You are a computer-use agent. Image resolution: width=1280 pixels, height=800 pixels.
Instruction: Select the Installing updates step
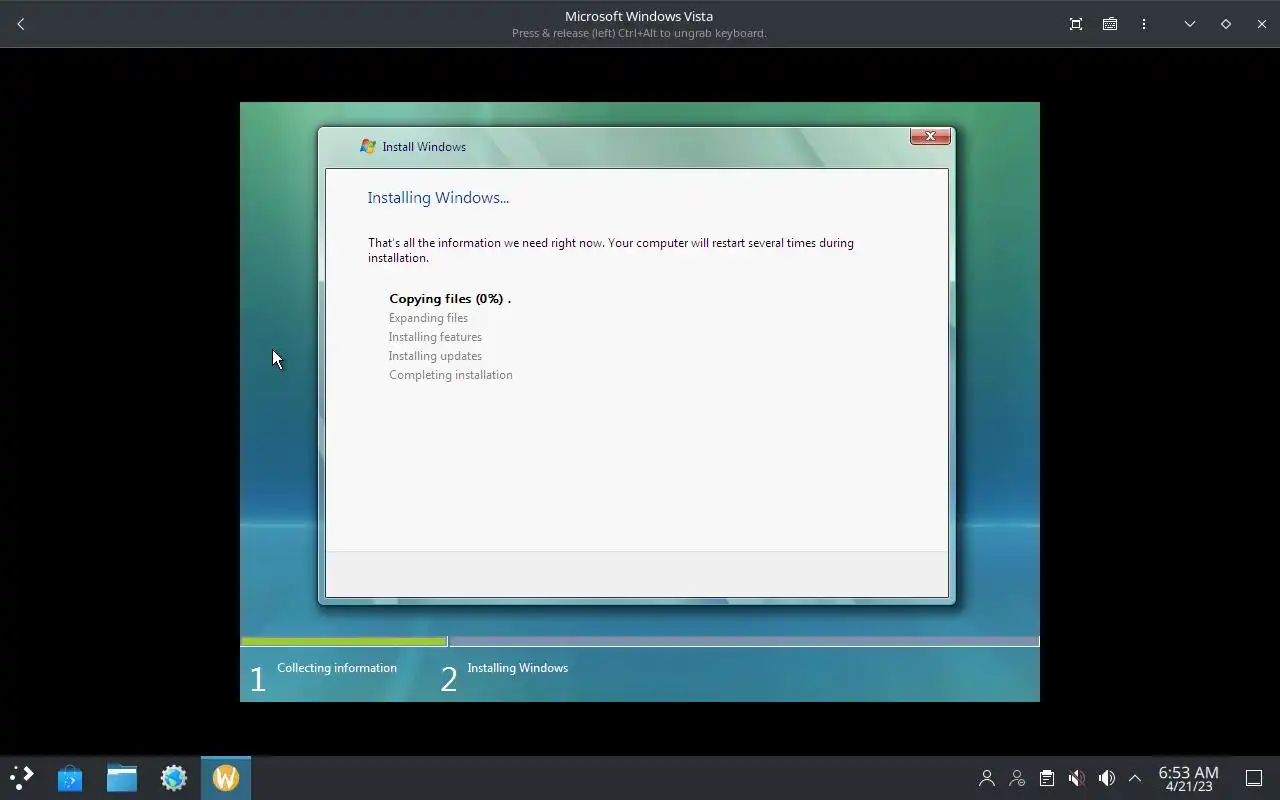435,356
